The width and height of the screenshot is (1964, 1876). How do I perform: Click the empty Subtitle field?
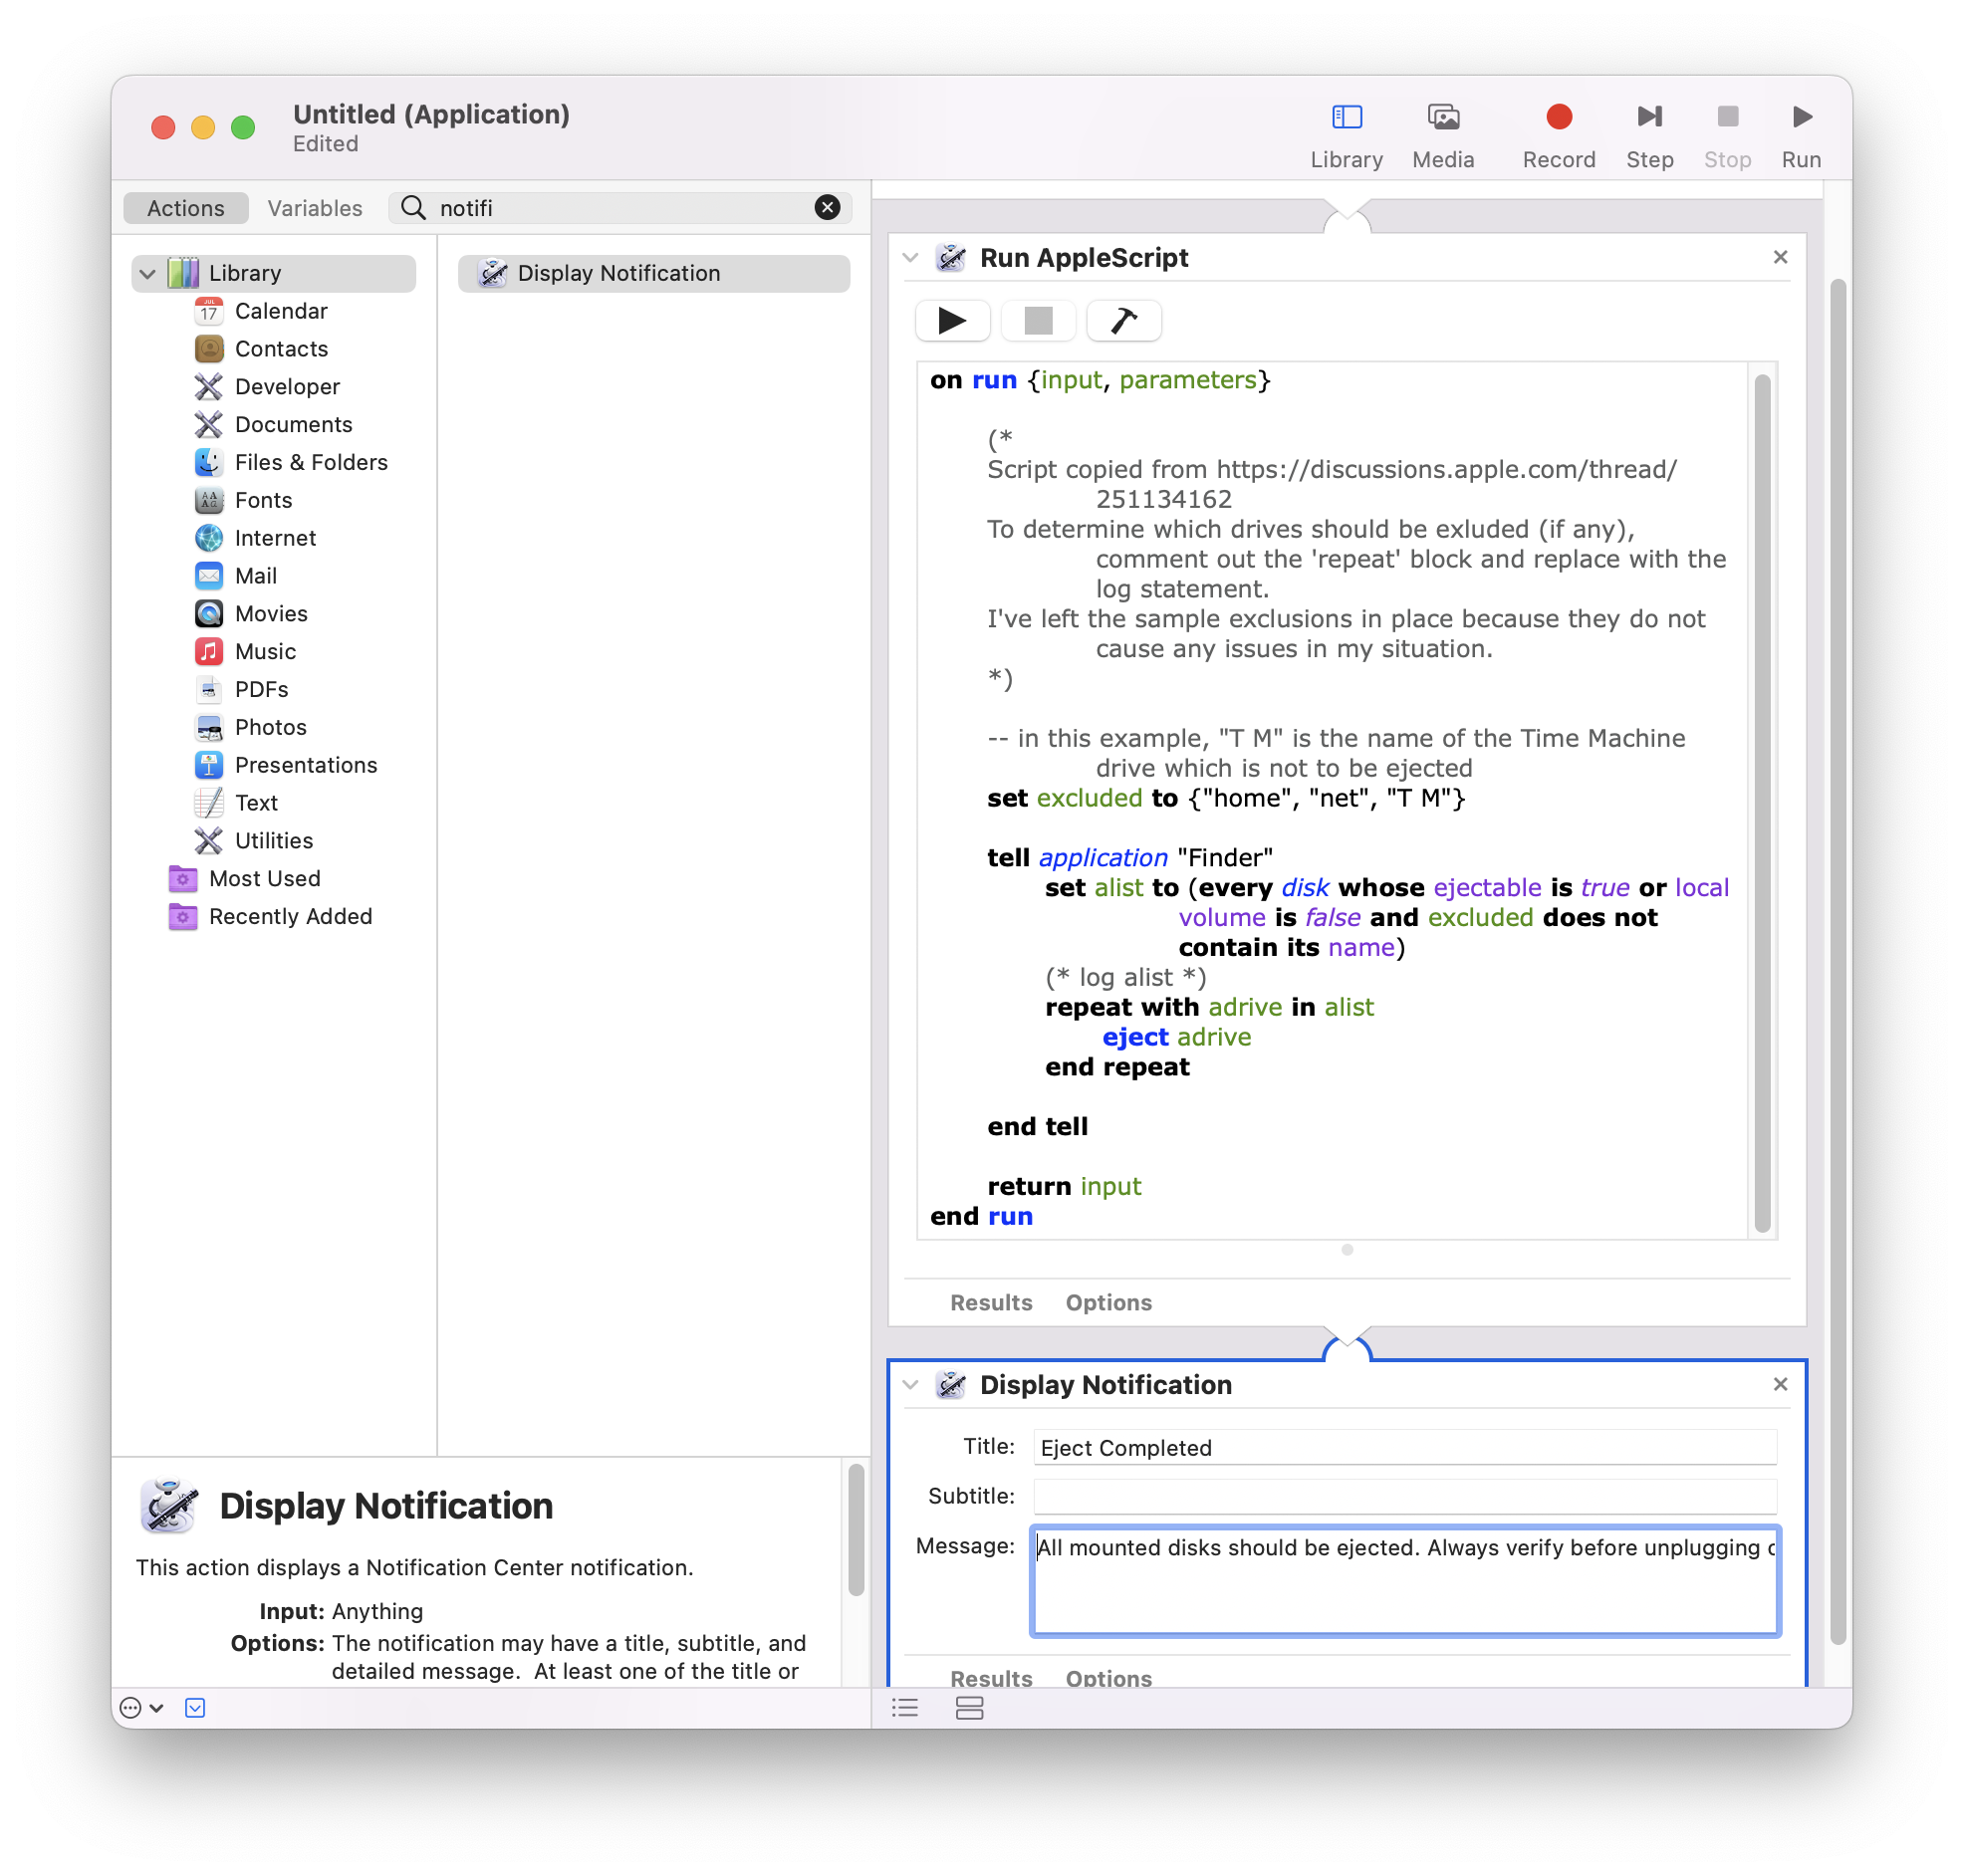coord(1404,1497)
